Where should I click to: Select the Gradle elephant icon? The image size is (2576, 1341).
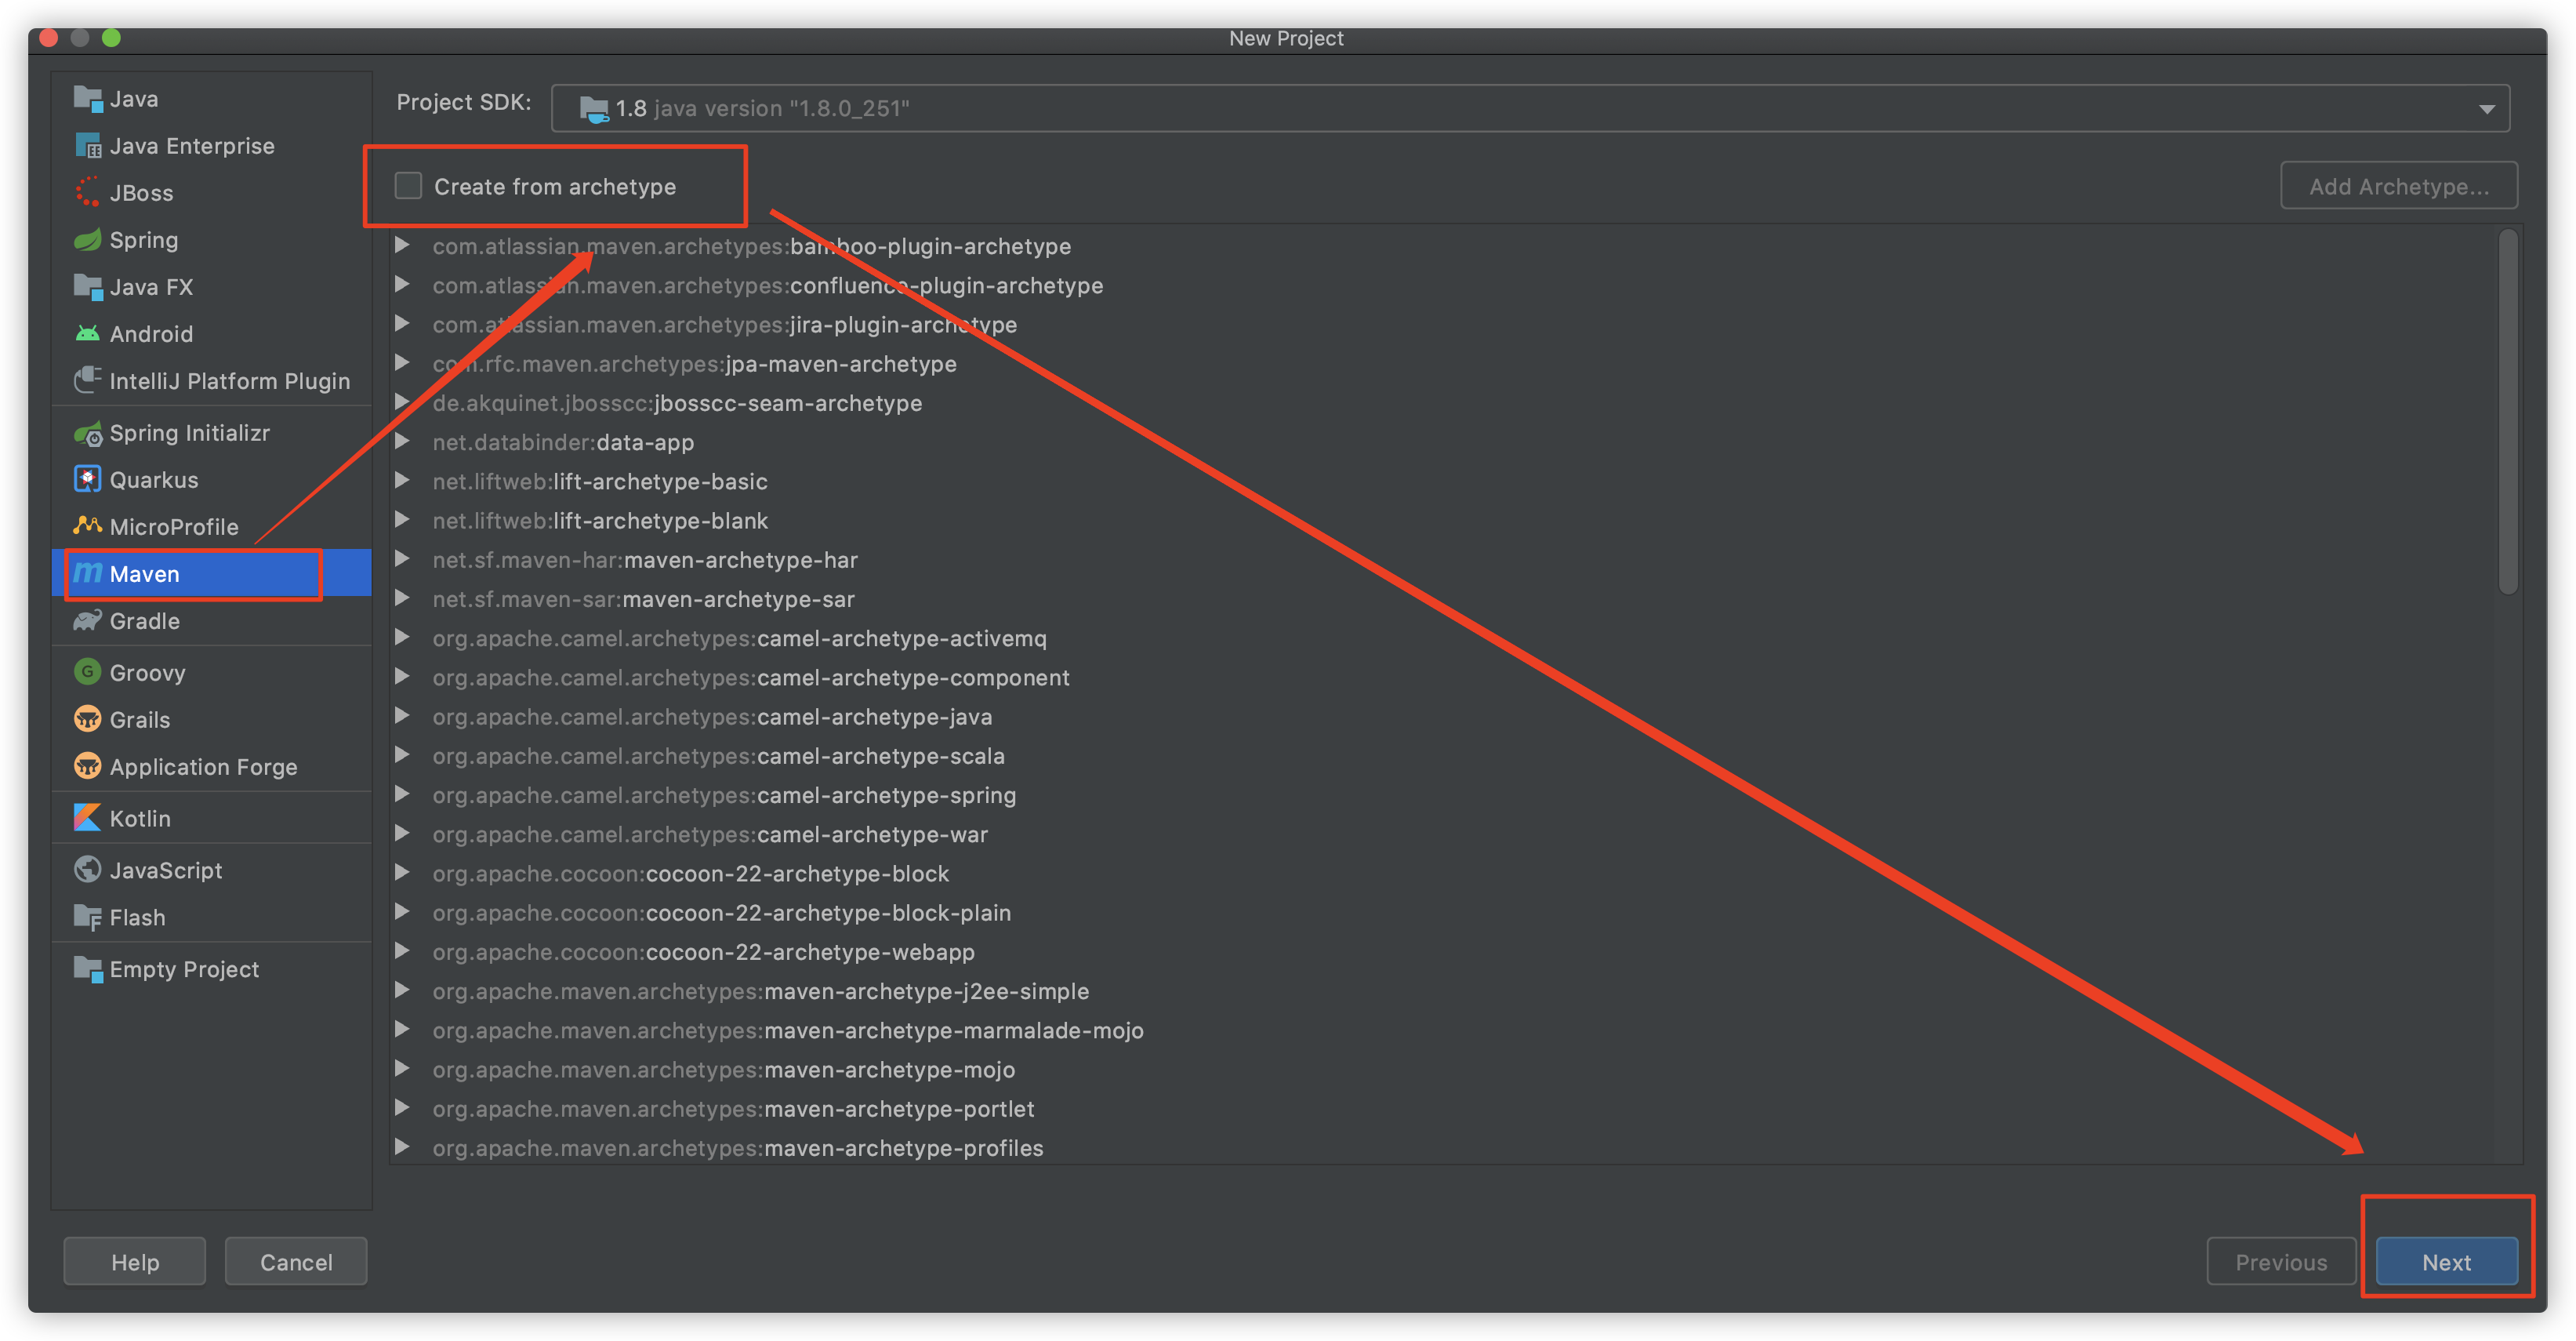[88, 621]
